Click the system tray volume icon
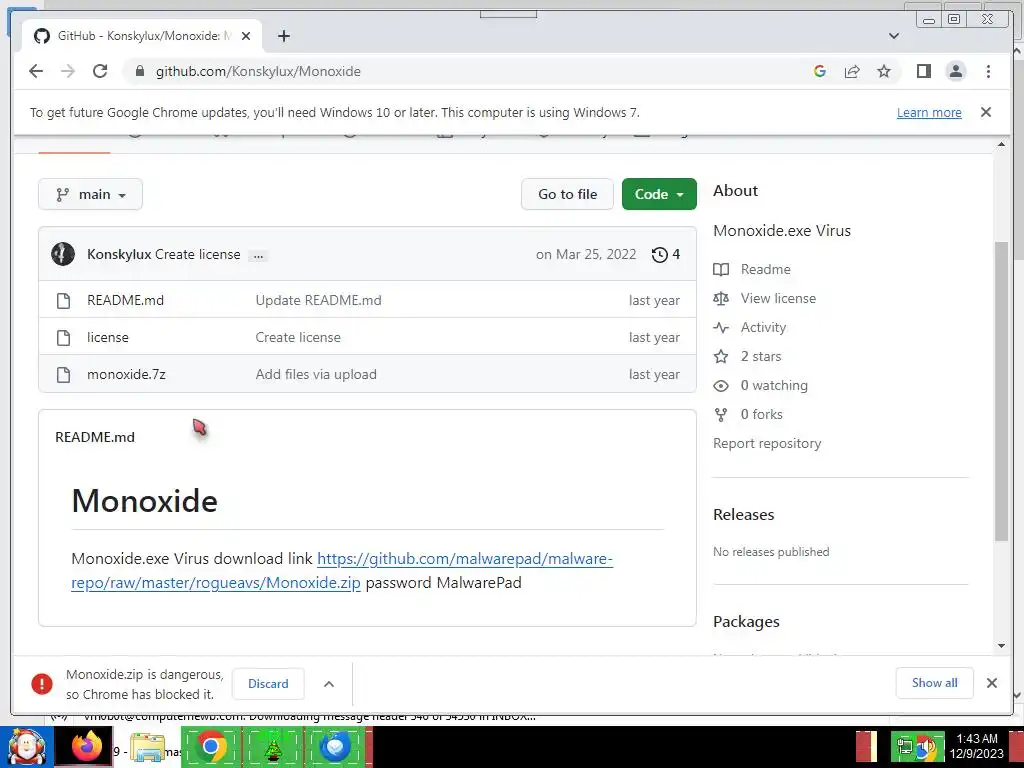The height and width of the screenshot is (768, 1024). 926,748
